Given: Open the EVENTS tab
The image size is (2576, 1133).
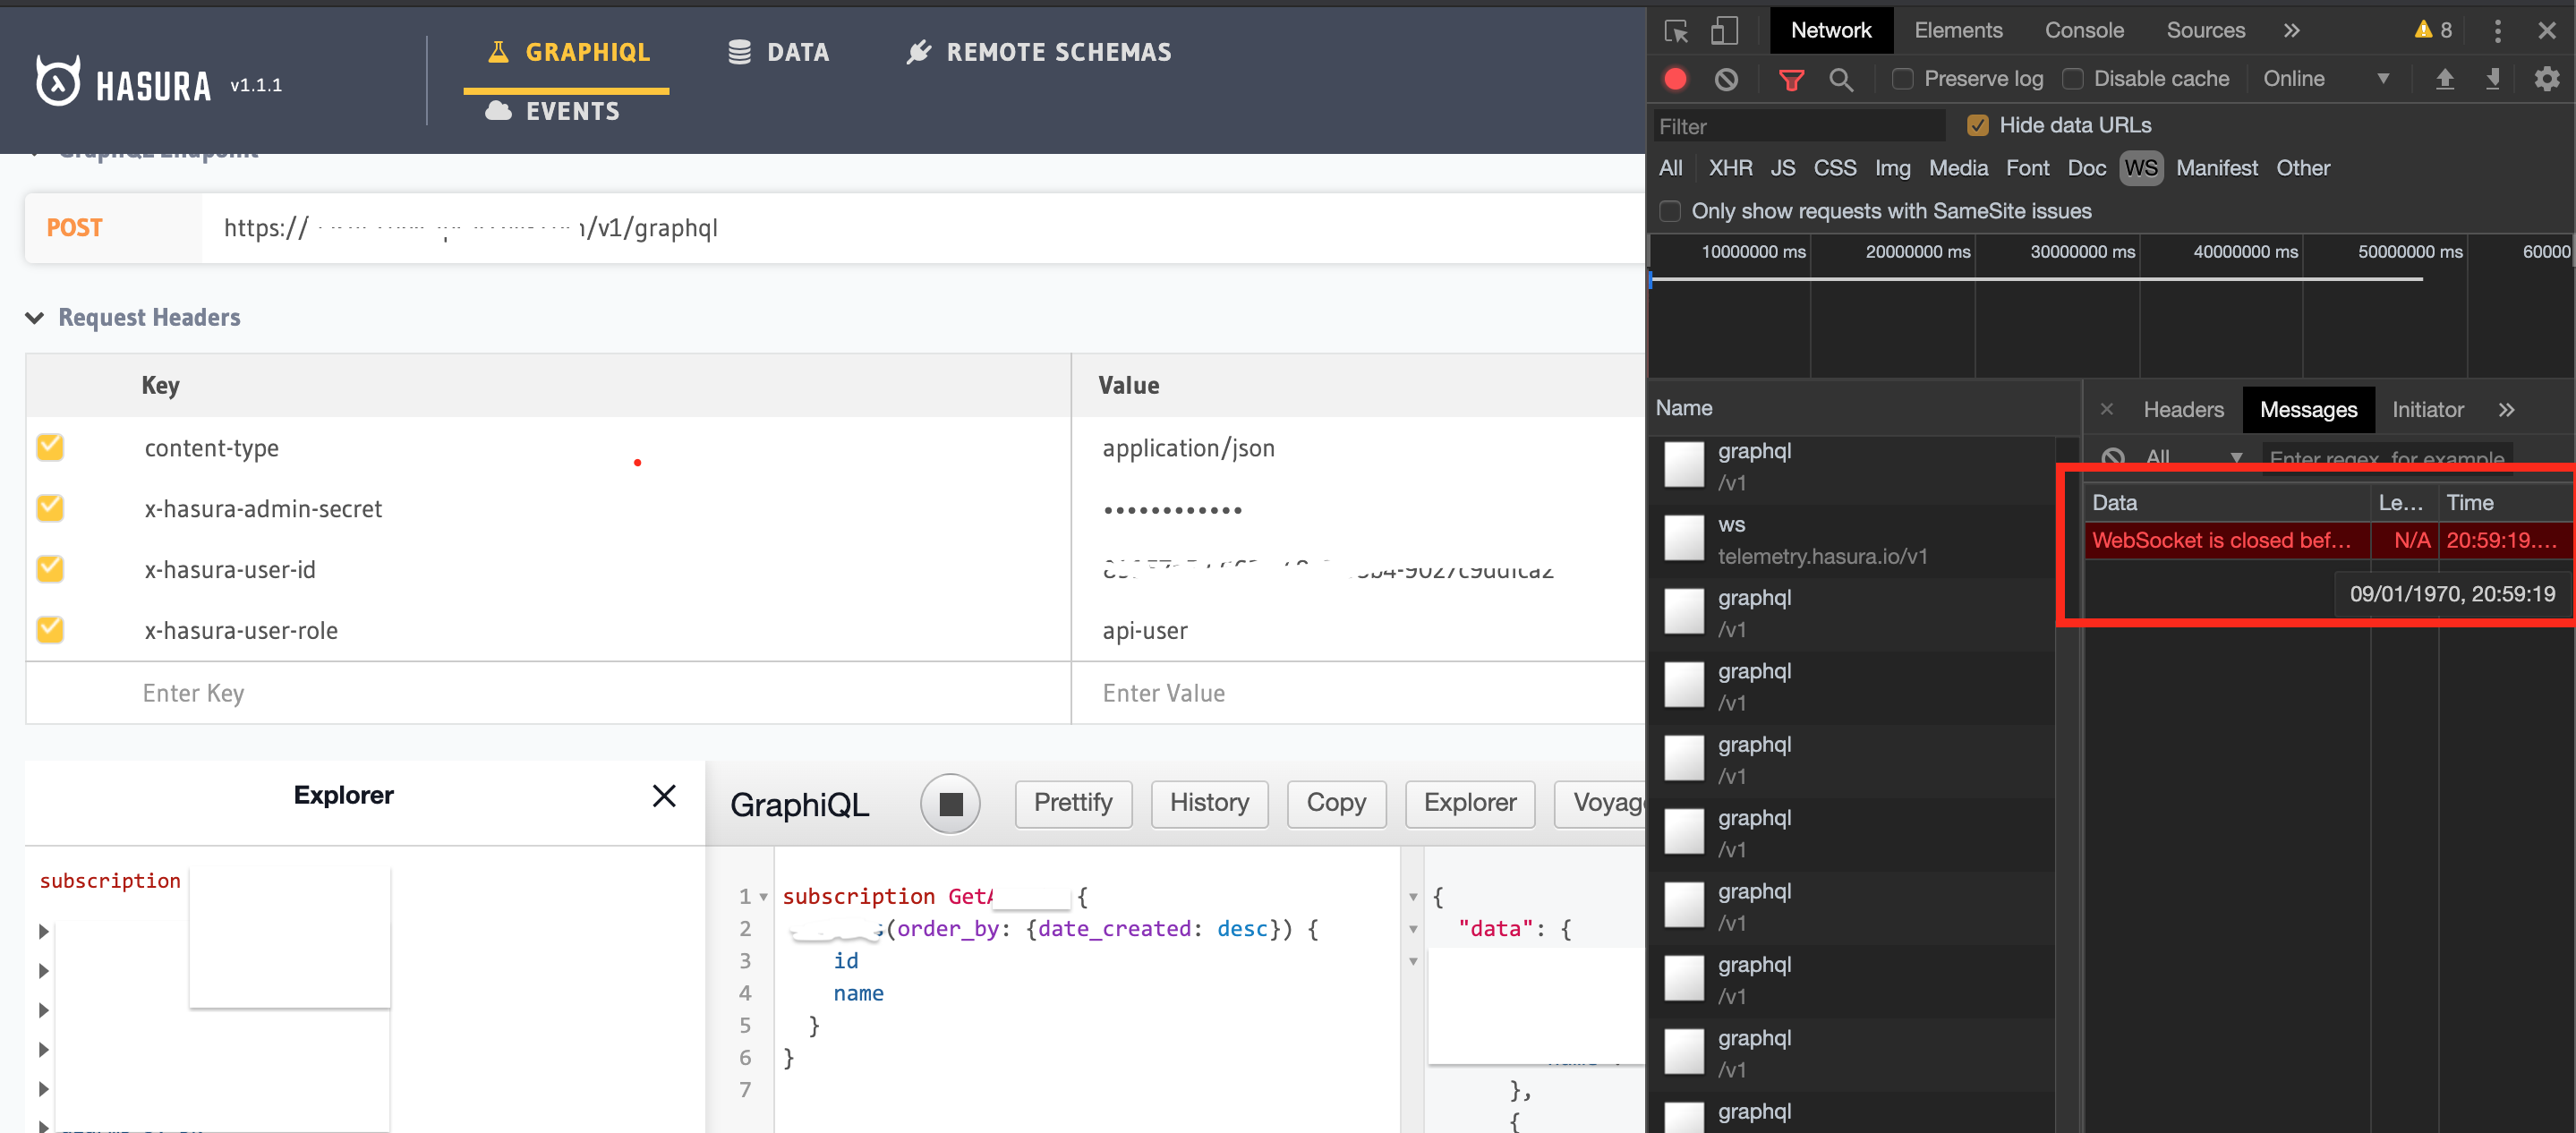Looking at the screenshot, I should point(552,111).
